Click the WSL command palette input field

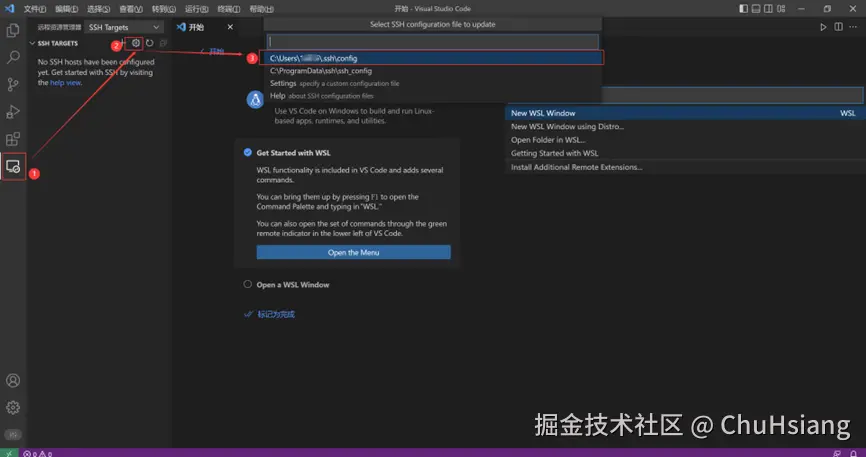point(732,95)
